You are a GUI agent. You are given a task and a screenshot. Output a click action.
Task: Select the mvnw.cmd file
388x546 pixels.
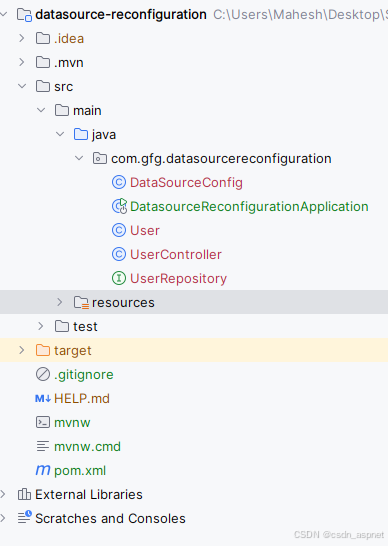click(x=87, y=446)
